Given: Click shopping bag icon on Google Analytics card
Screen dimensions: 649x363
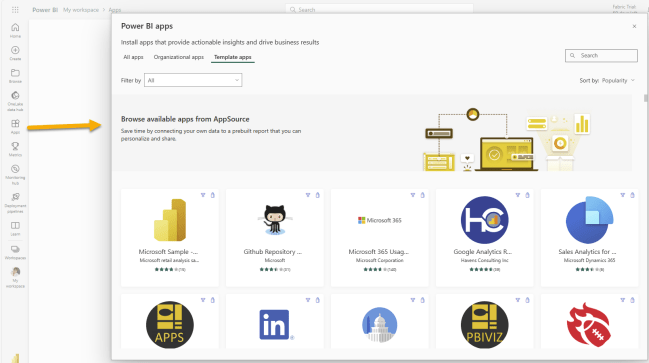Looking at the screenshot, I should coord(527,195).
